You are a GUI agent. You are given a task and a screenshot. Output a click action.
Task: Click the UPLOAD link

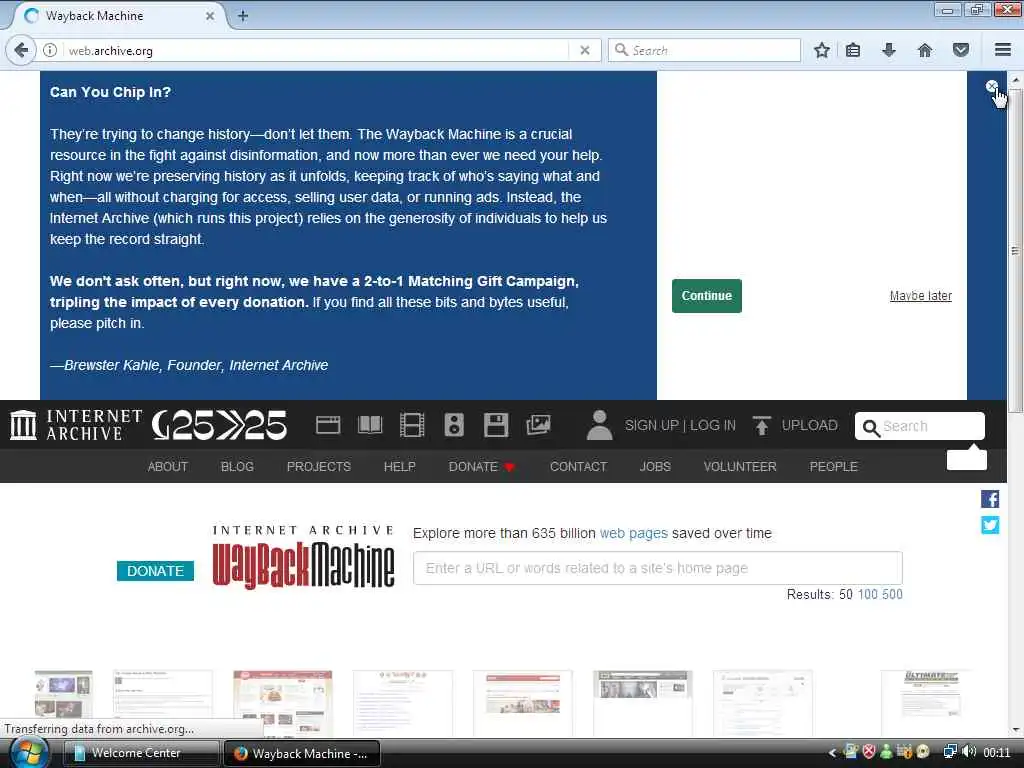pos(809,425)
